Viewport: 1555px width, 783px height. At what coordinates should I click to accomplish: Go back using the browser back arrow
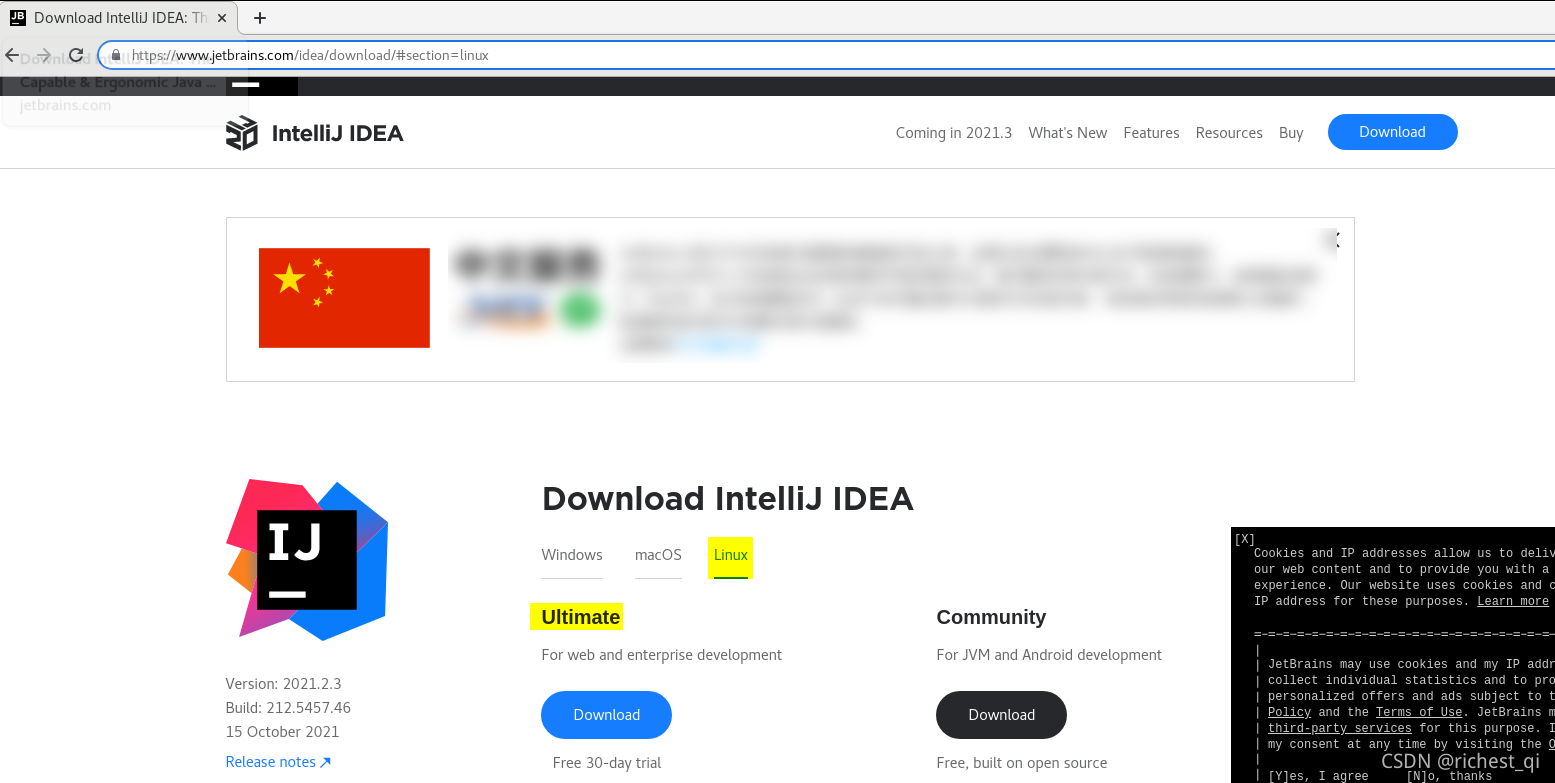[12, 55]
